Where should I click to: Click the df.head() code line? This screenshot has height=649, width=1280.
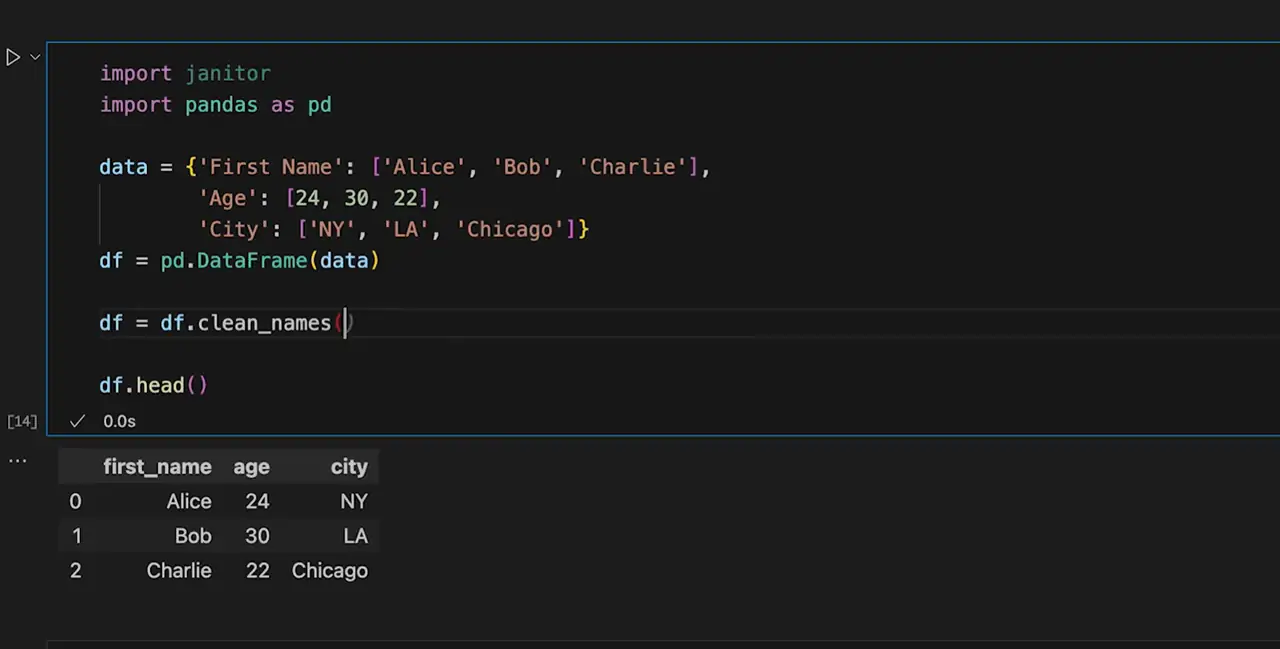[153, 385]
